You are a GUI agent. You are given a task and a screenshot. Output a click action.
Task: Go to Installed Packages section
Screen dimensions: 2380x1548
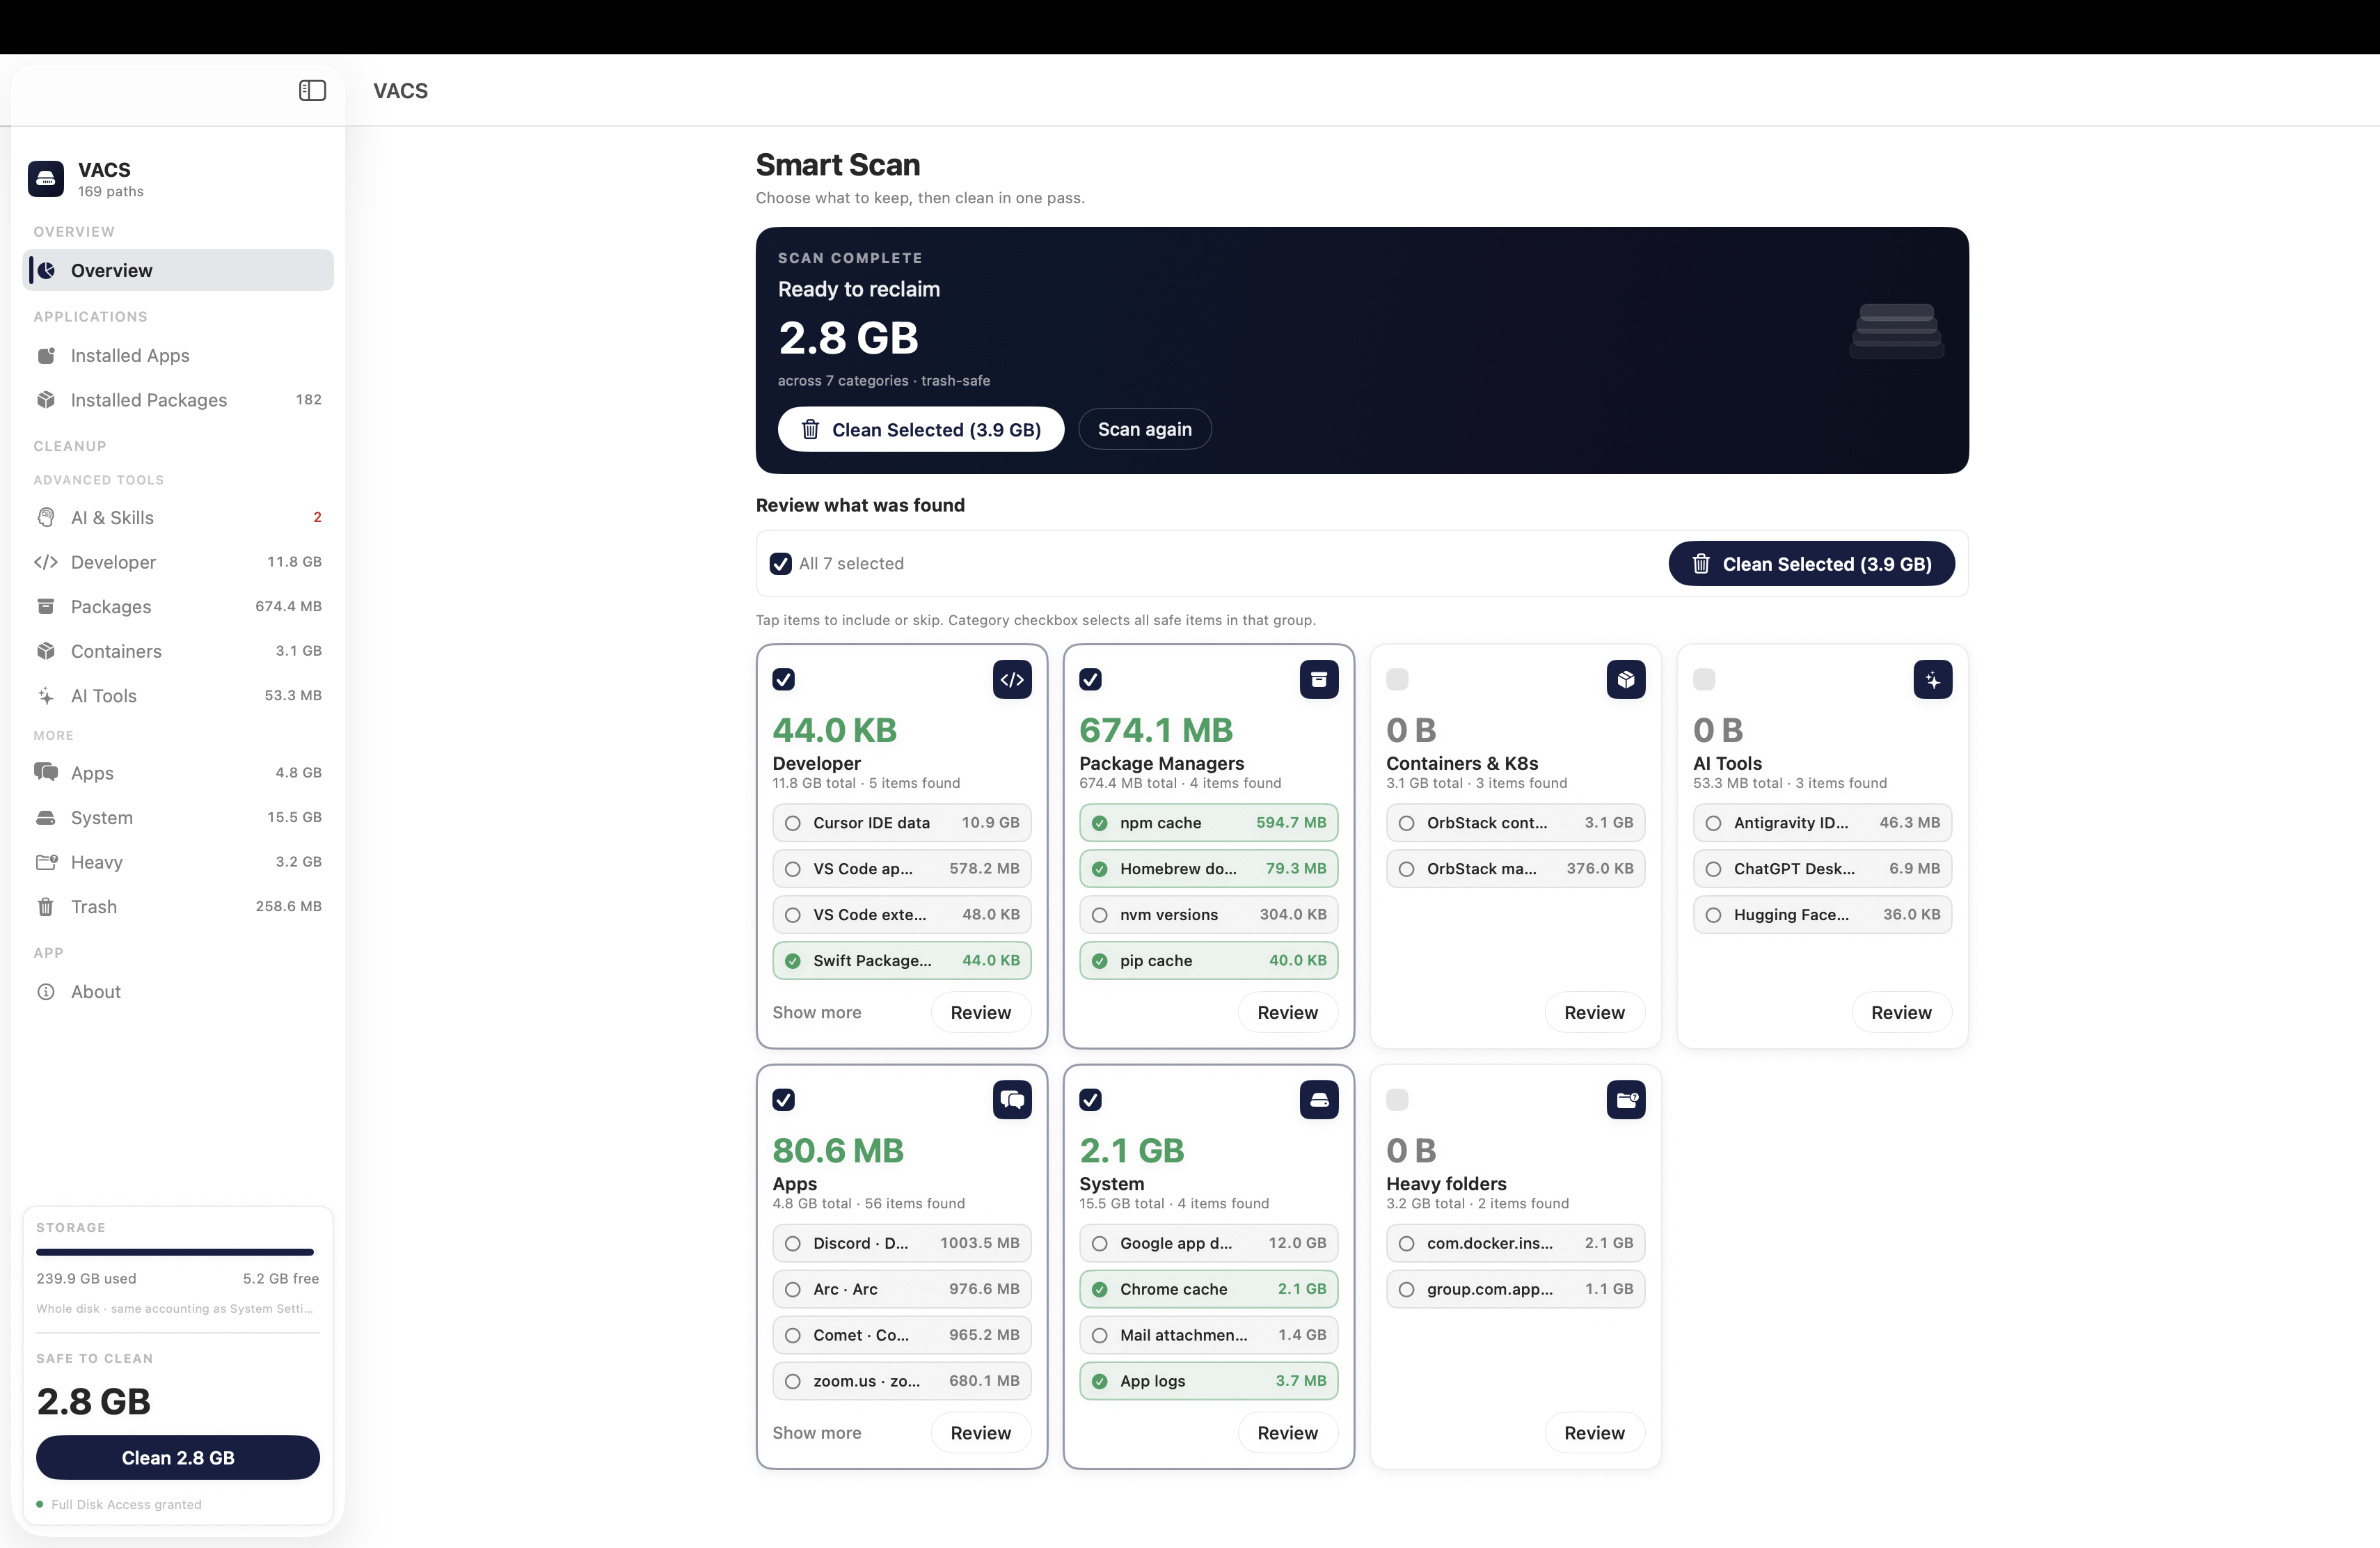pyautogui.click(x=178, y=400)
